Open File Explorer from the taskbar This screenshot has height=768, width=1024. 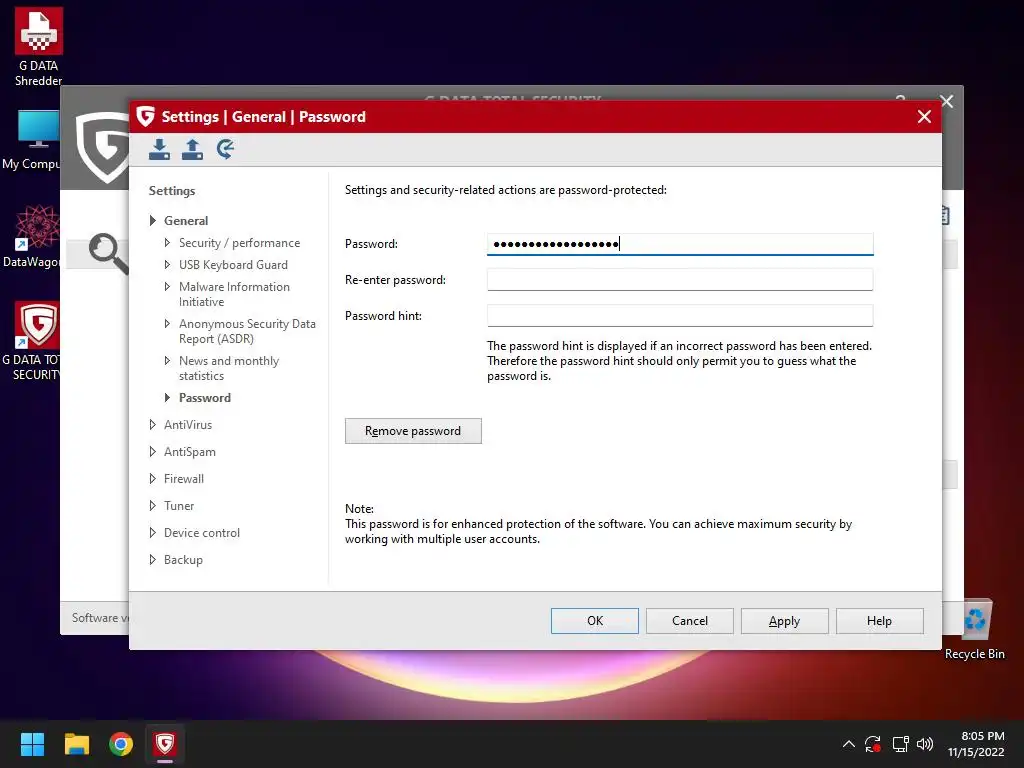(x=76, y=744)
